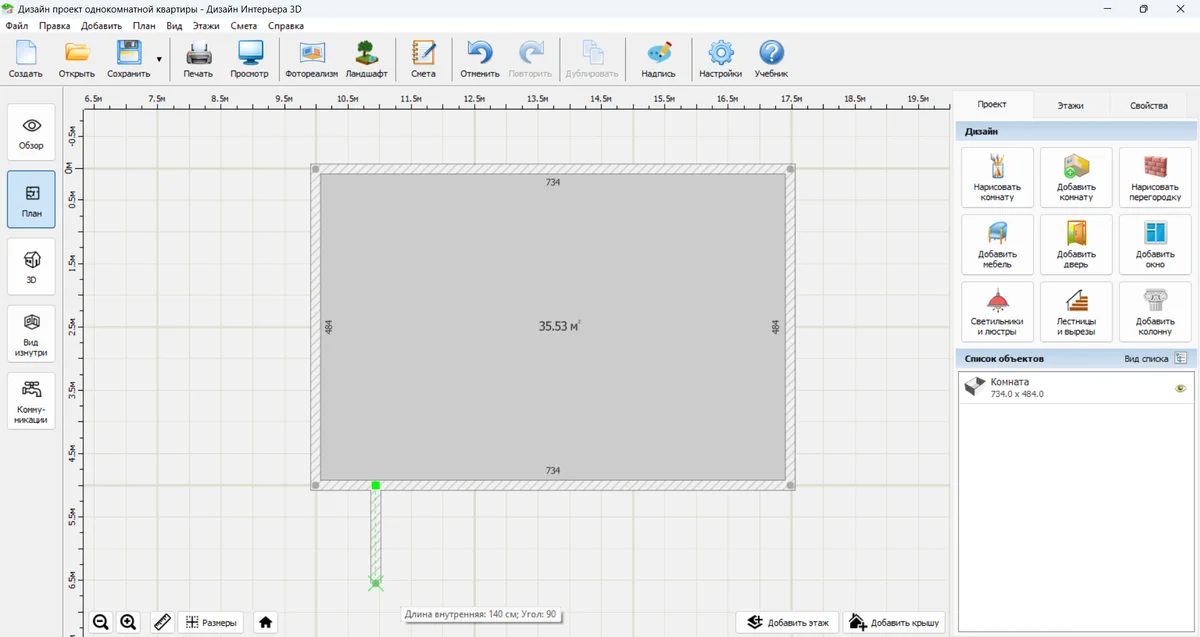1200x637 pixels.
Task: Click the greyed-out Дублировать icon
Action: click(592, 59)
